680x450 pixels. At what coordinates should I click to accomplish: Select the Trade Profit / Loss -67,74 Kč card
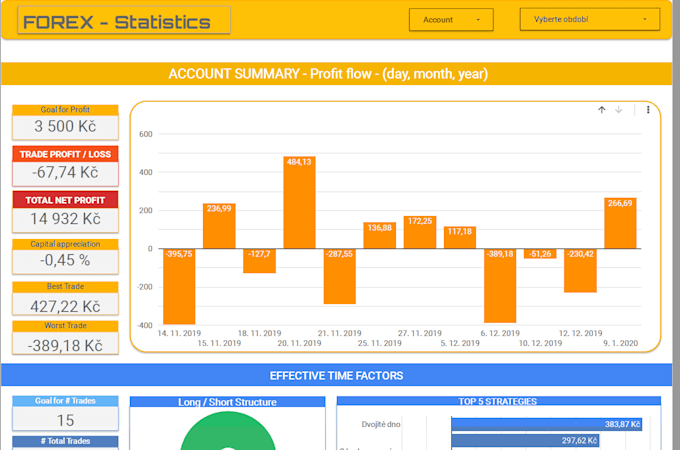pyautogui.click(x=65, y=166)
